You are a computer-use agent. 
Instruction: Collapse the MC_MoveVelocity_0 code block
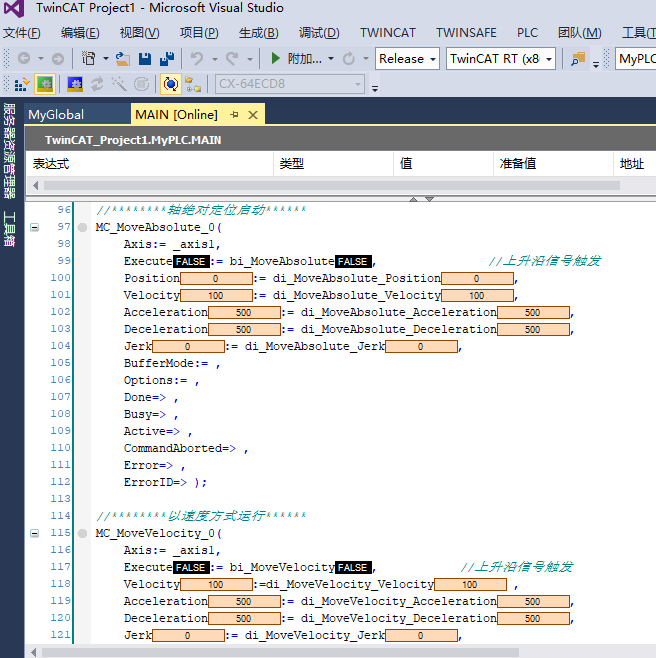pyautogui.click(x=35, y=533)
